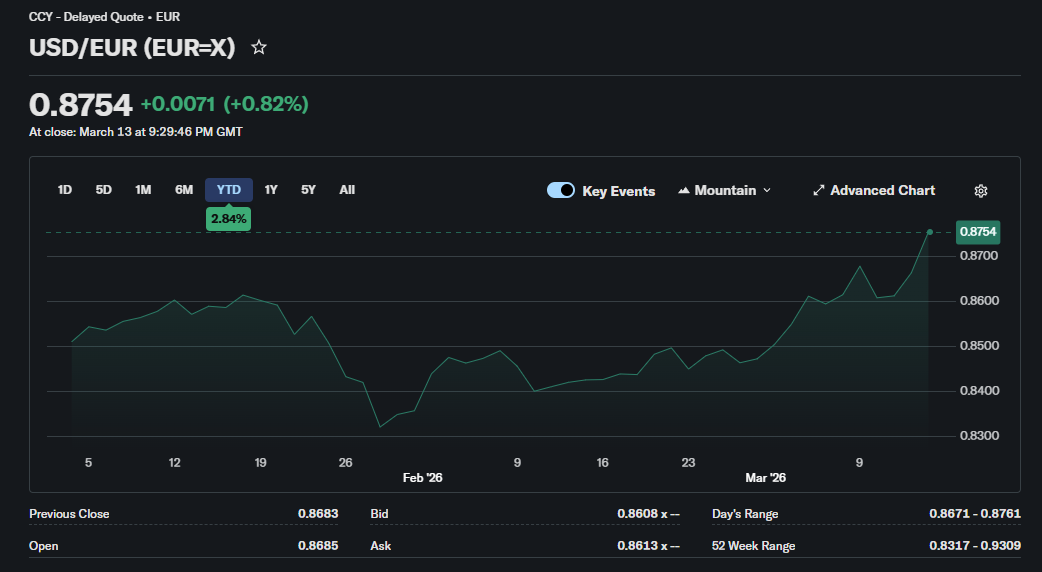
Task: Show the 1Y range chart
Action: [x=271, y=190]
